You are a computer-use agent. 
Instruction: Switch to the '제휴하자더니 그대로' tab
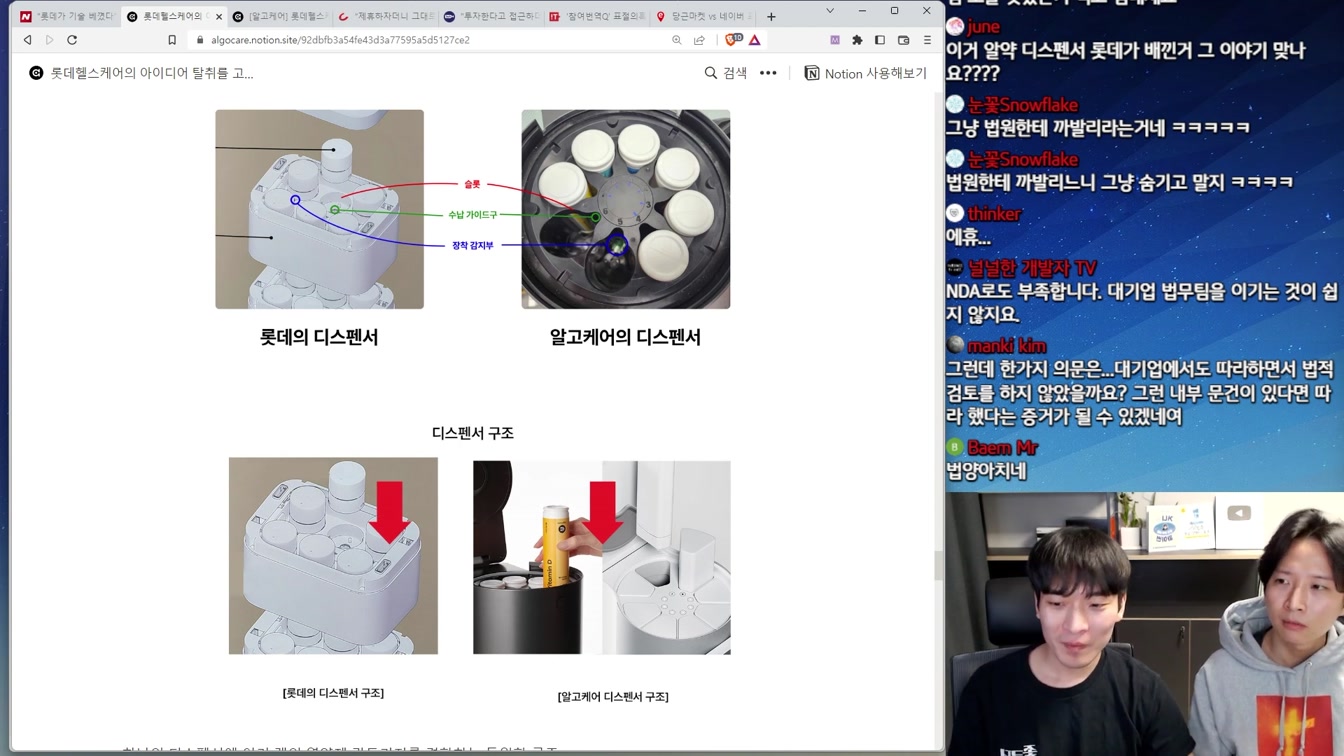(x=385, y=16)
